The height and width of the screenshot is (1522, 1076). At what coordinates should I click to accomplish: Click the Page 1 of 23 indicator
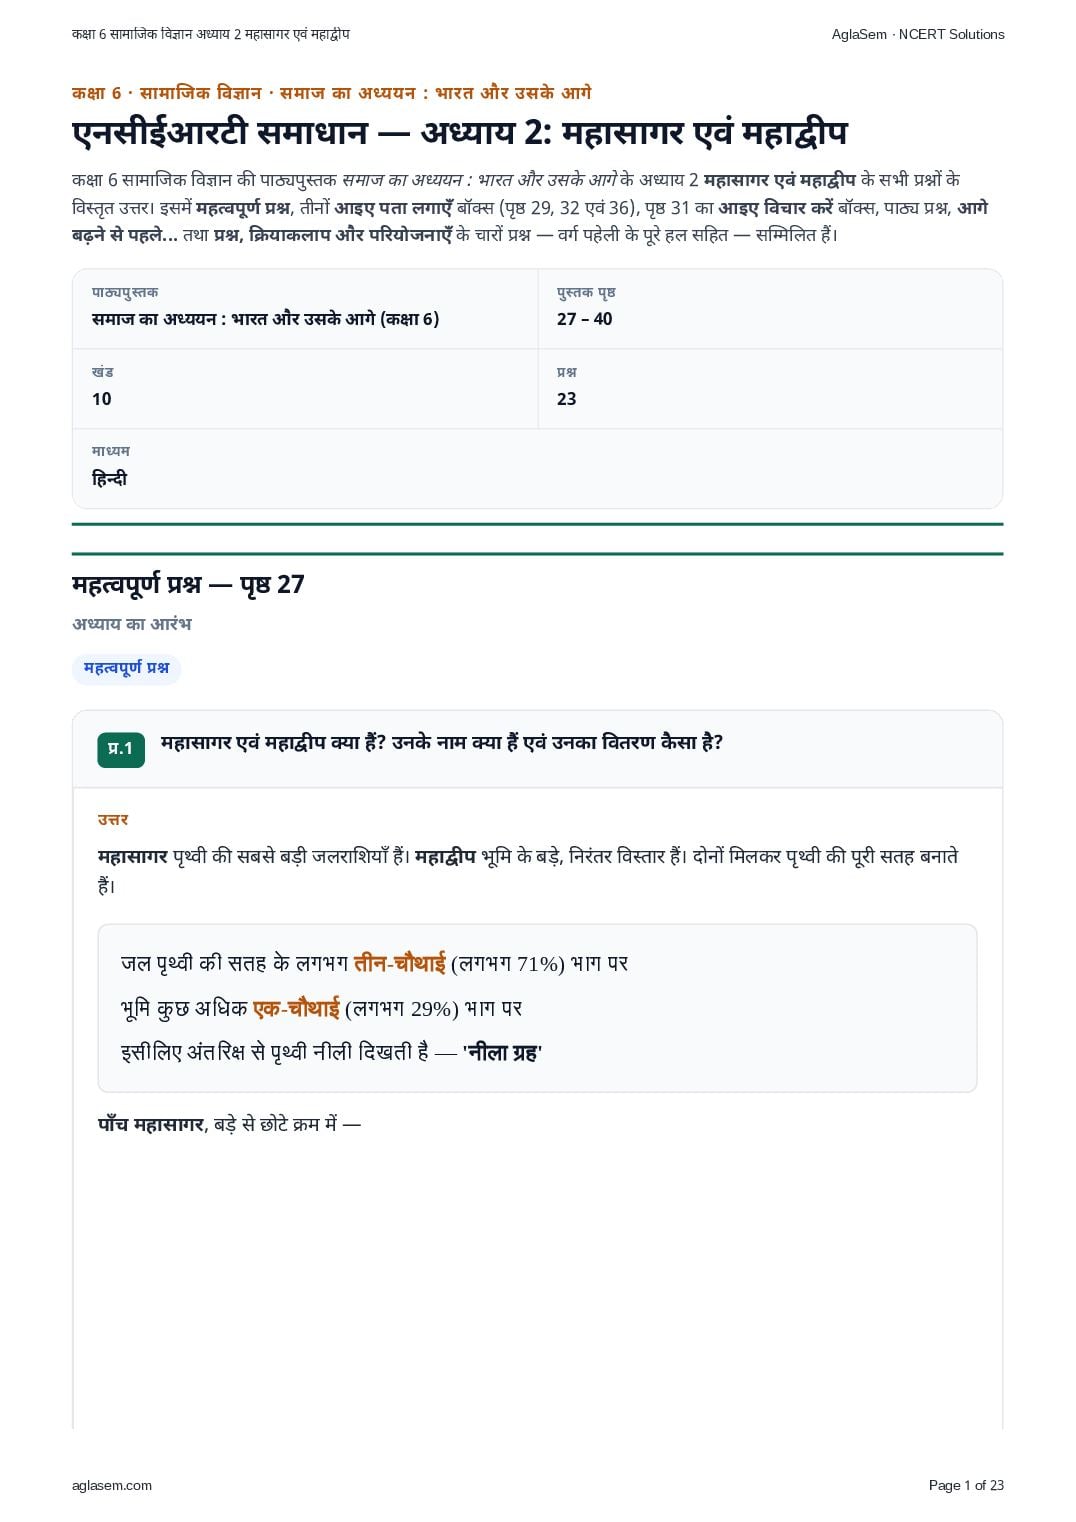(966, 1485)
